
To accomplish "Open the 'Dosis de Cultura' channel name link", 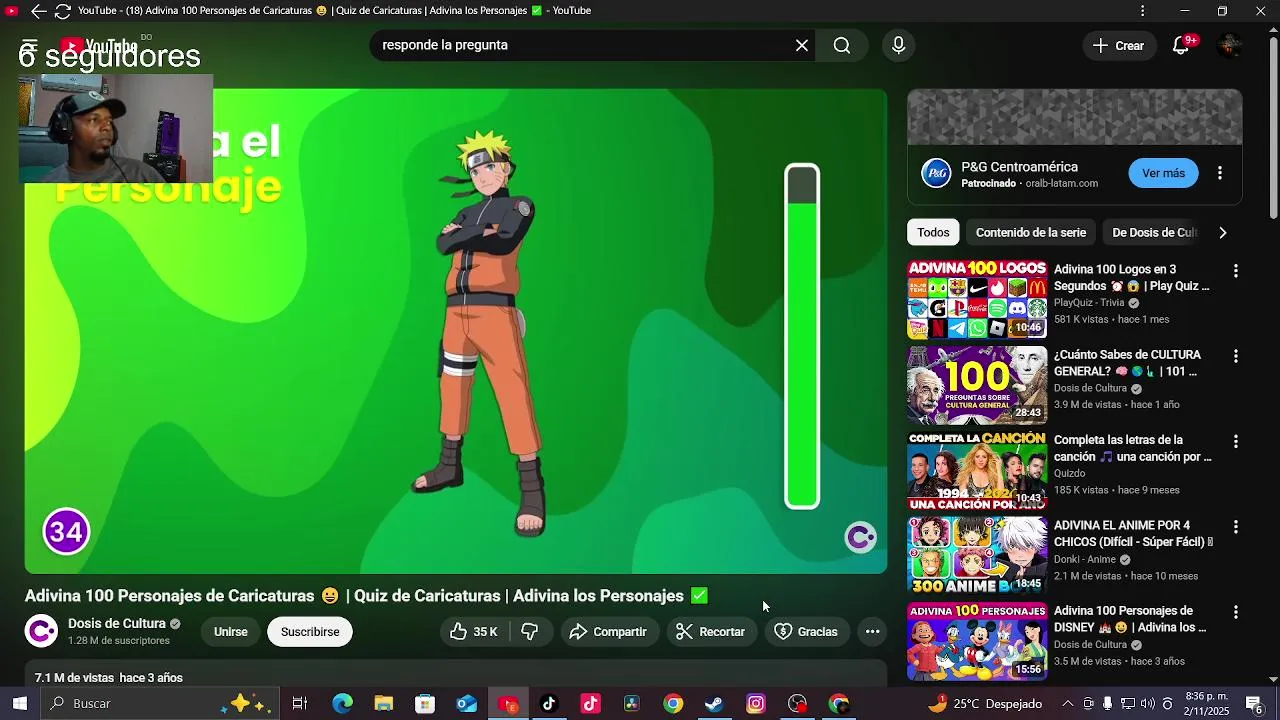I will tap(117, 623).
